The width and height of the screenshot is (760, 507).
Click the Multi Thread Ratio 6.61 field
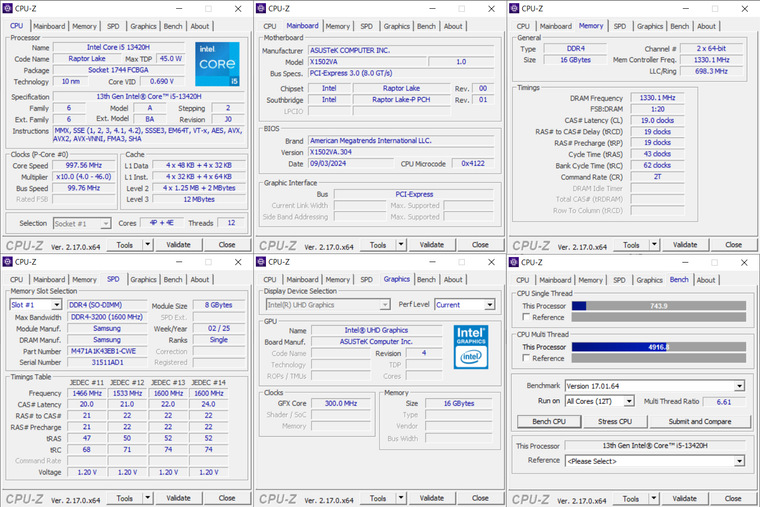pos(724,402)
